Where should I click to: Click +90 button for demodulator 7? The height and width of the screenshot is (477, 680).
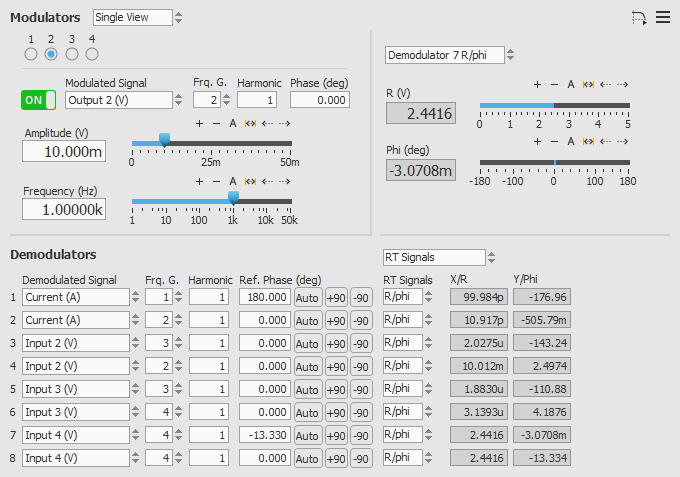[336, 436]
